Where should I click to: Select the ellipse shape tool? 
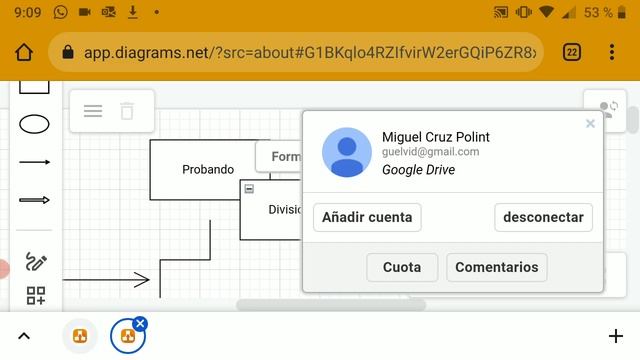click(34, 124)
